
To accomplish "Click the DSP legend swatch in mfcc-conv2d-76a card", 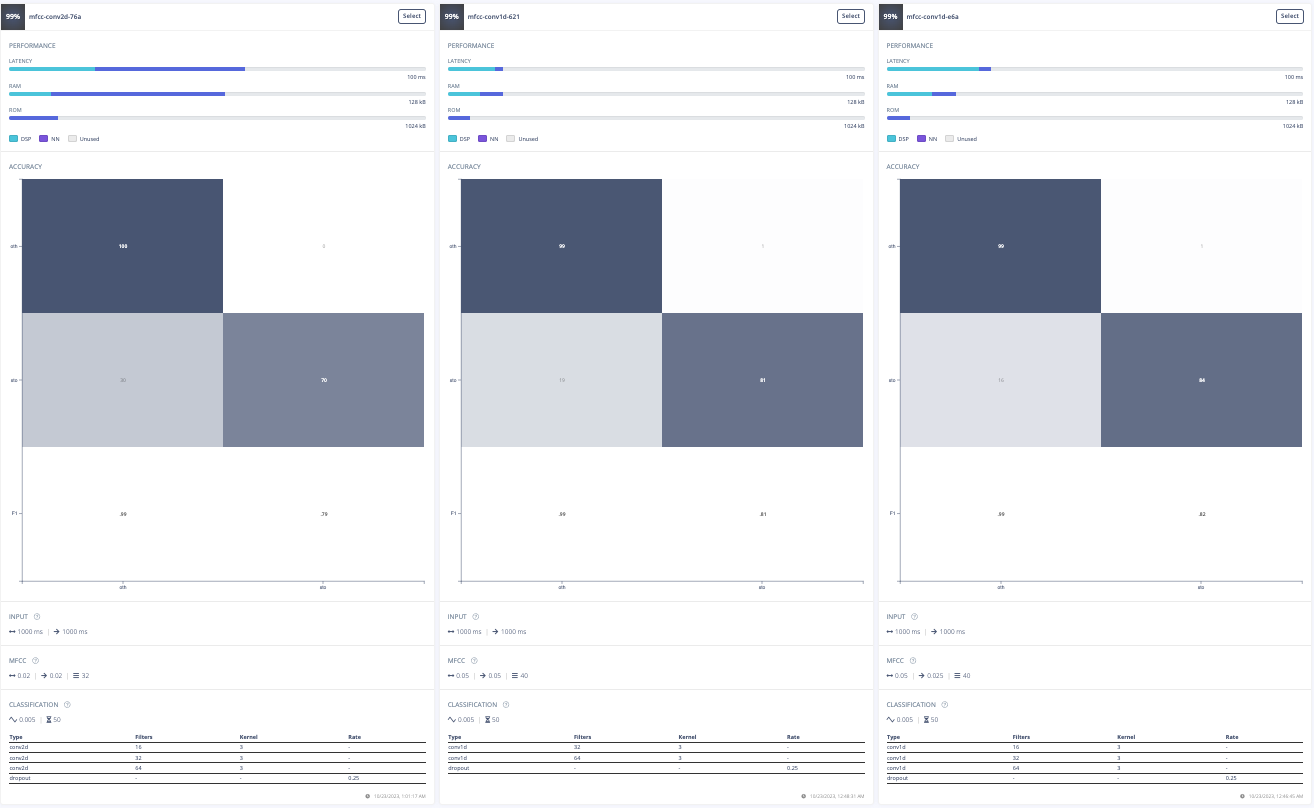I will [x=14, y=139].
